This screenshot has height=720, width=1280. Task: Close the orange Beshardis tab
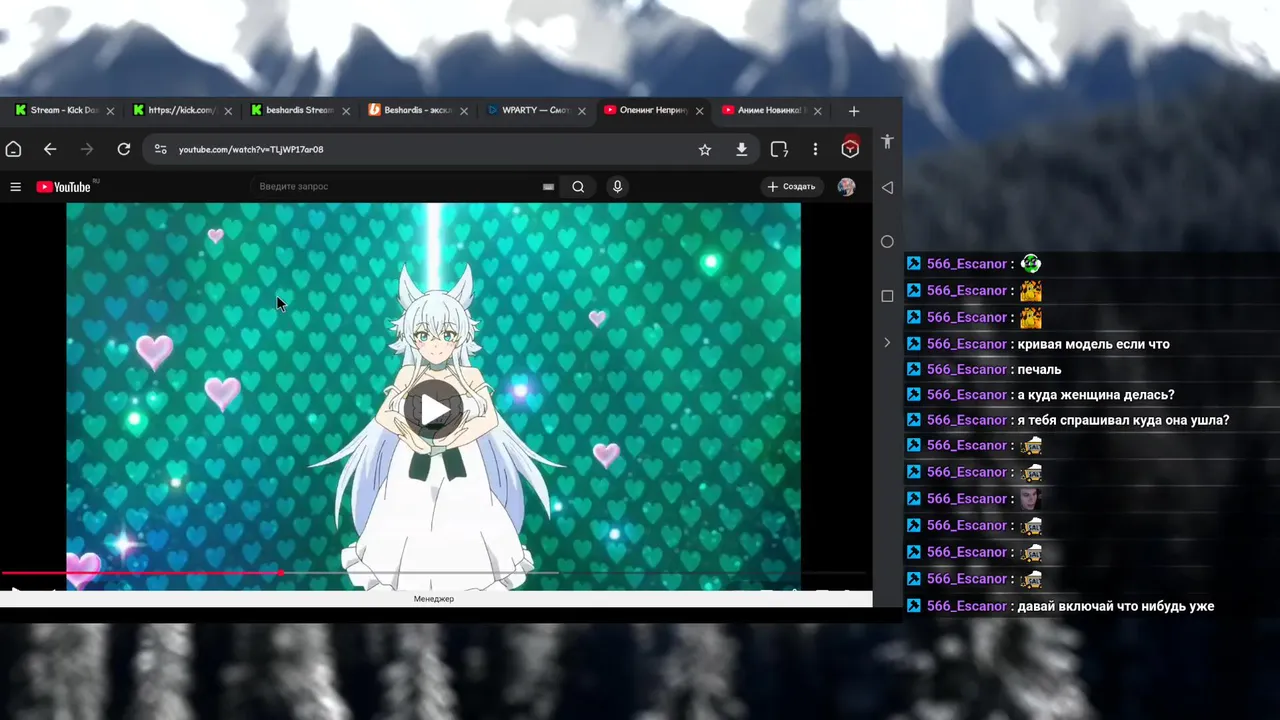coord(464,111)
